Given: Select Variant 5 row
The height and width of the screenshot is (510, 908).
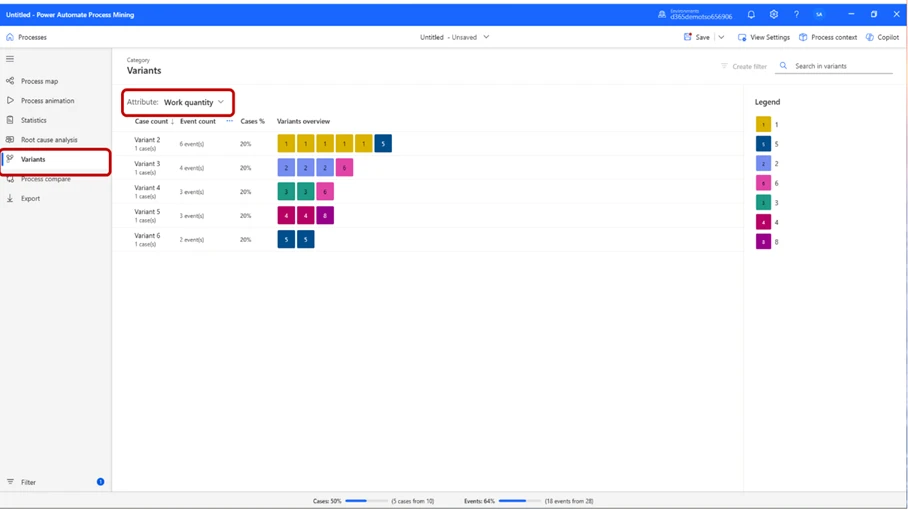Looking at the screenshot, I should (x=427, y=215).
